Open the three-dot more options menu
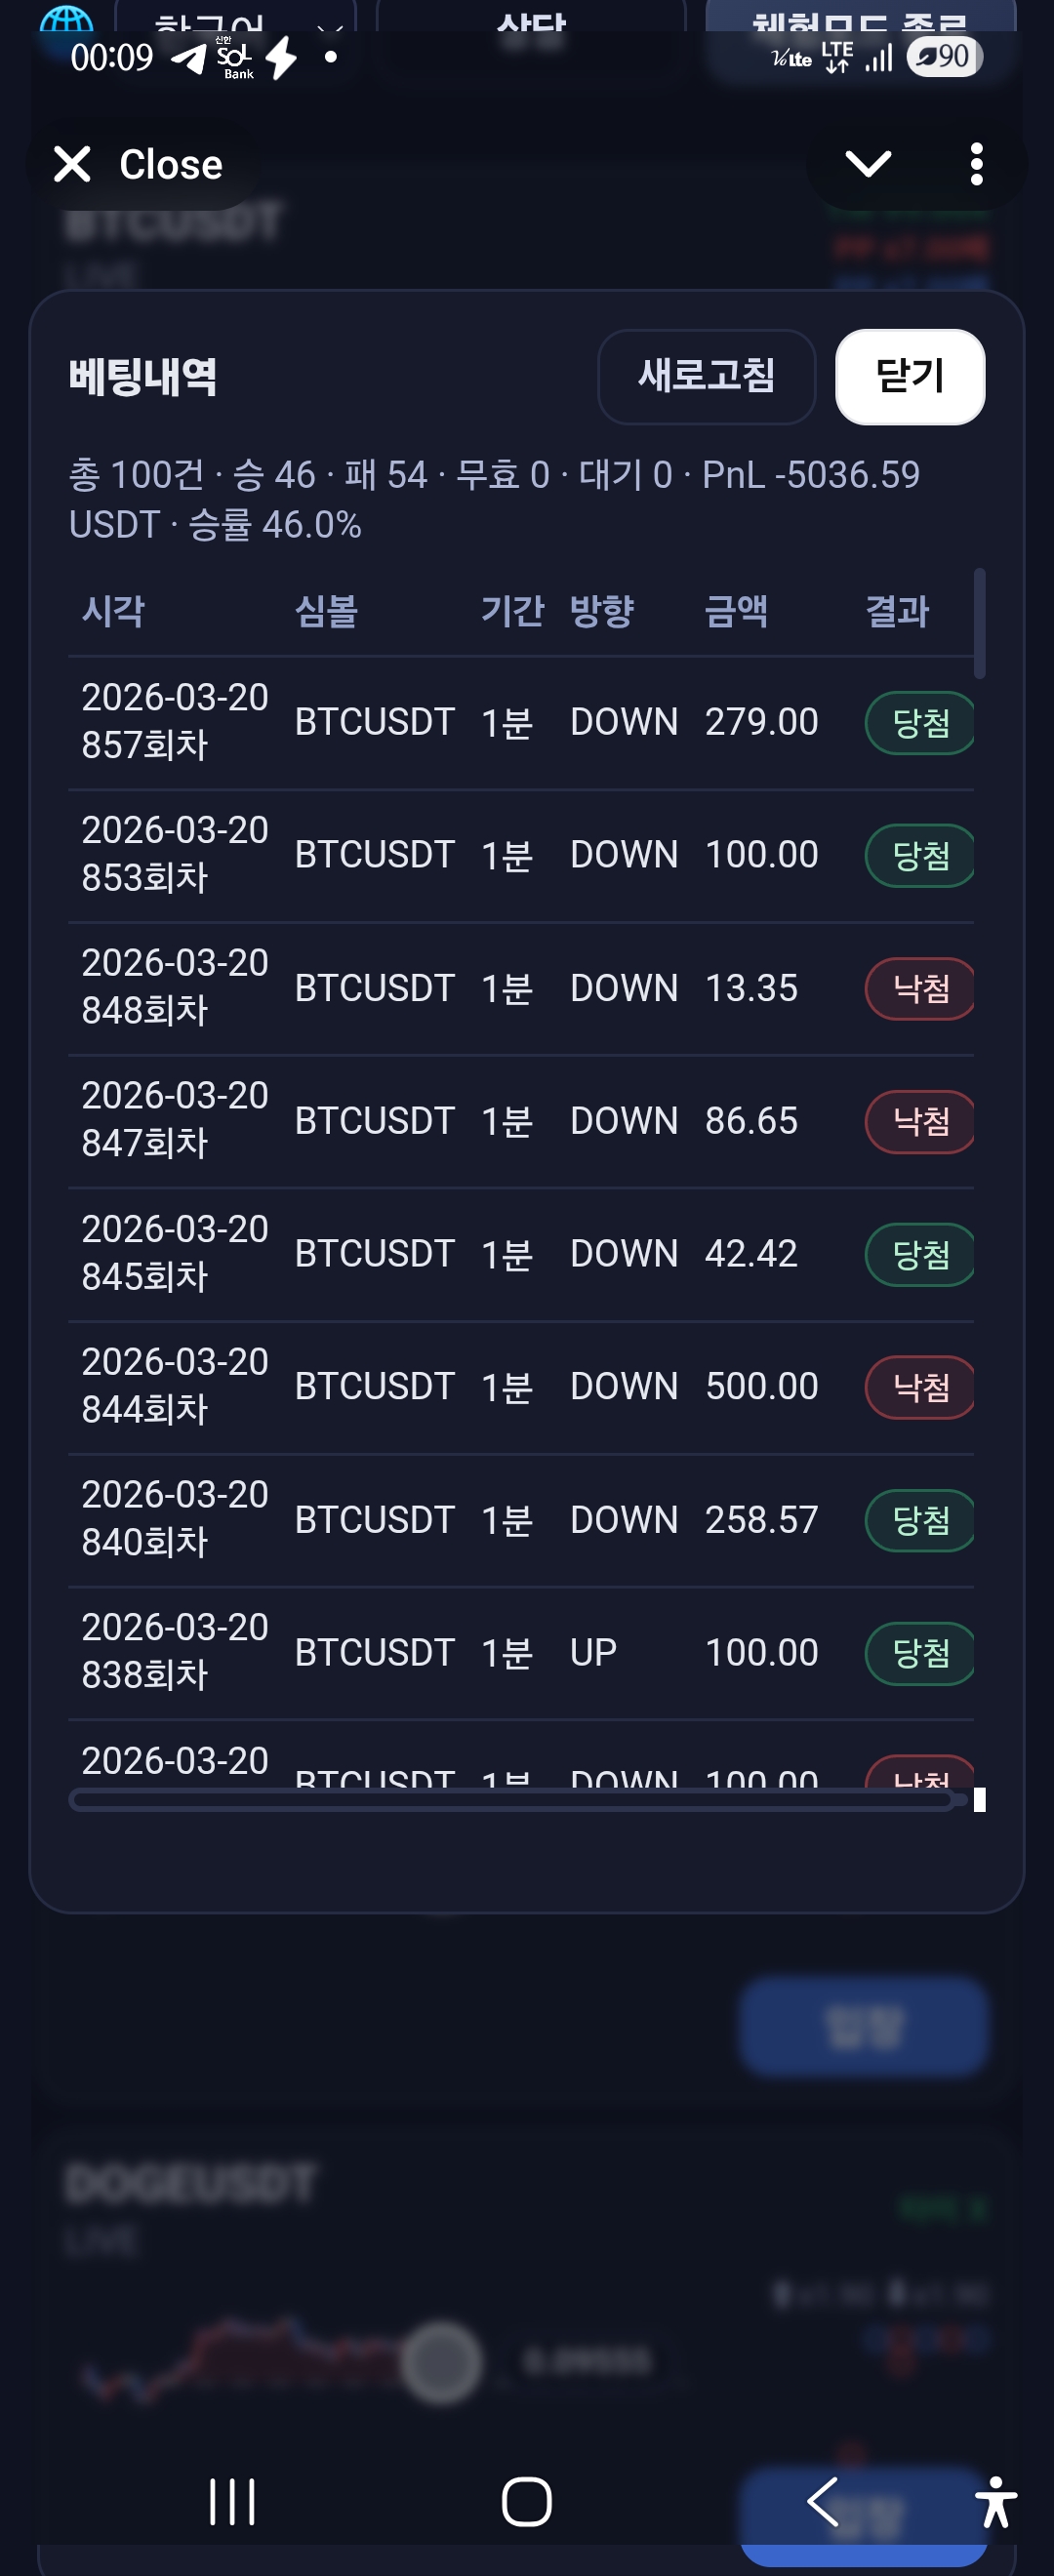 pos(976,164)
